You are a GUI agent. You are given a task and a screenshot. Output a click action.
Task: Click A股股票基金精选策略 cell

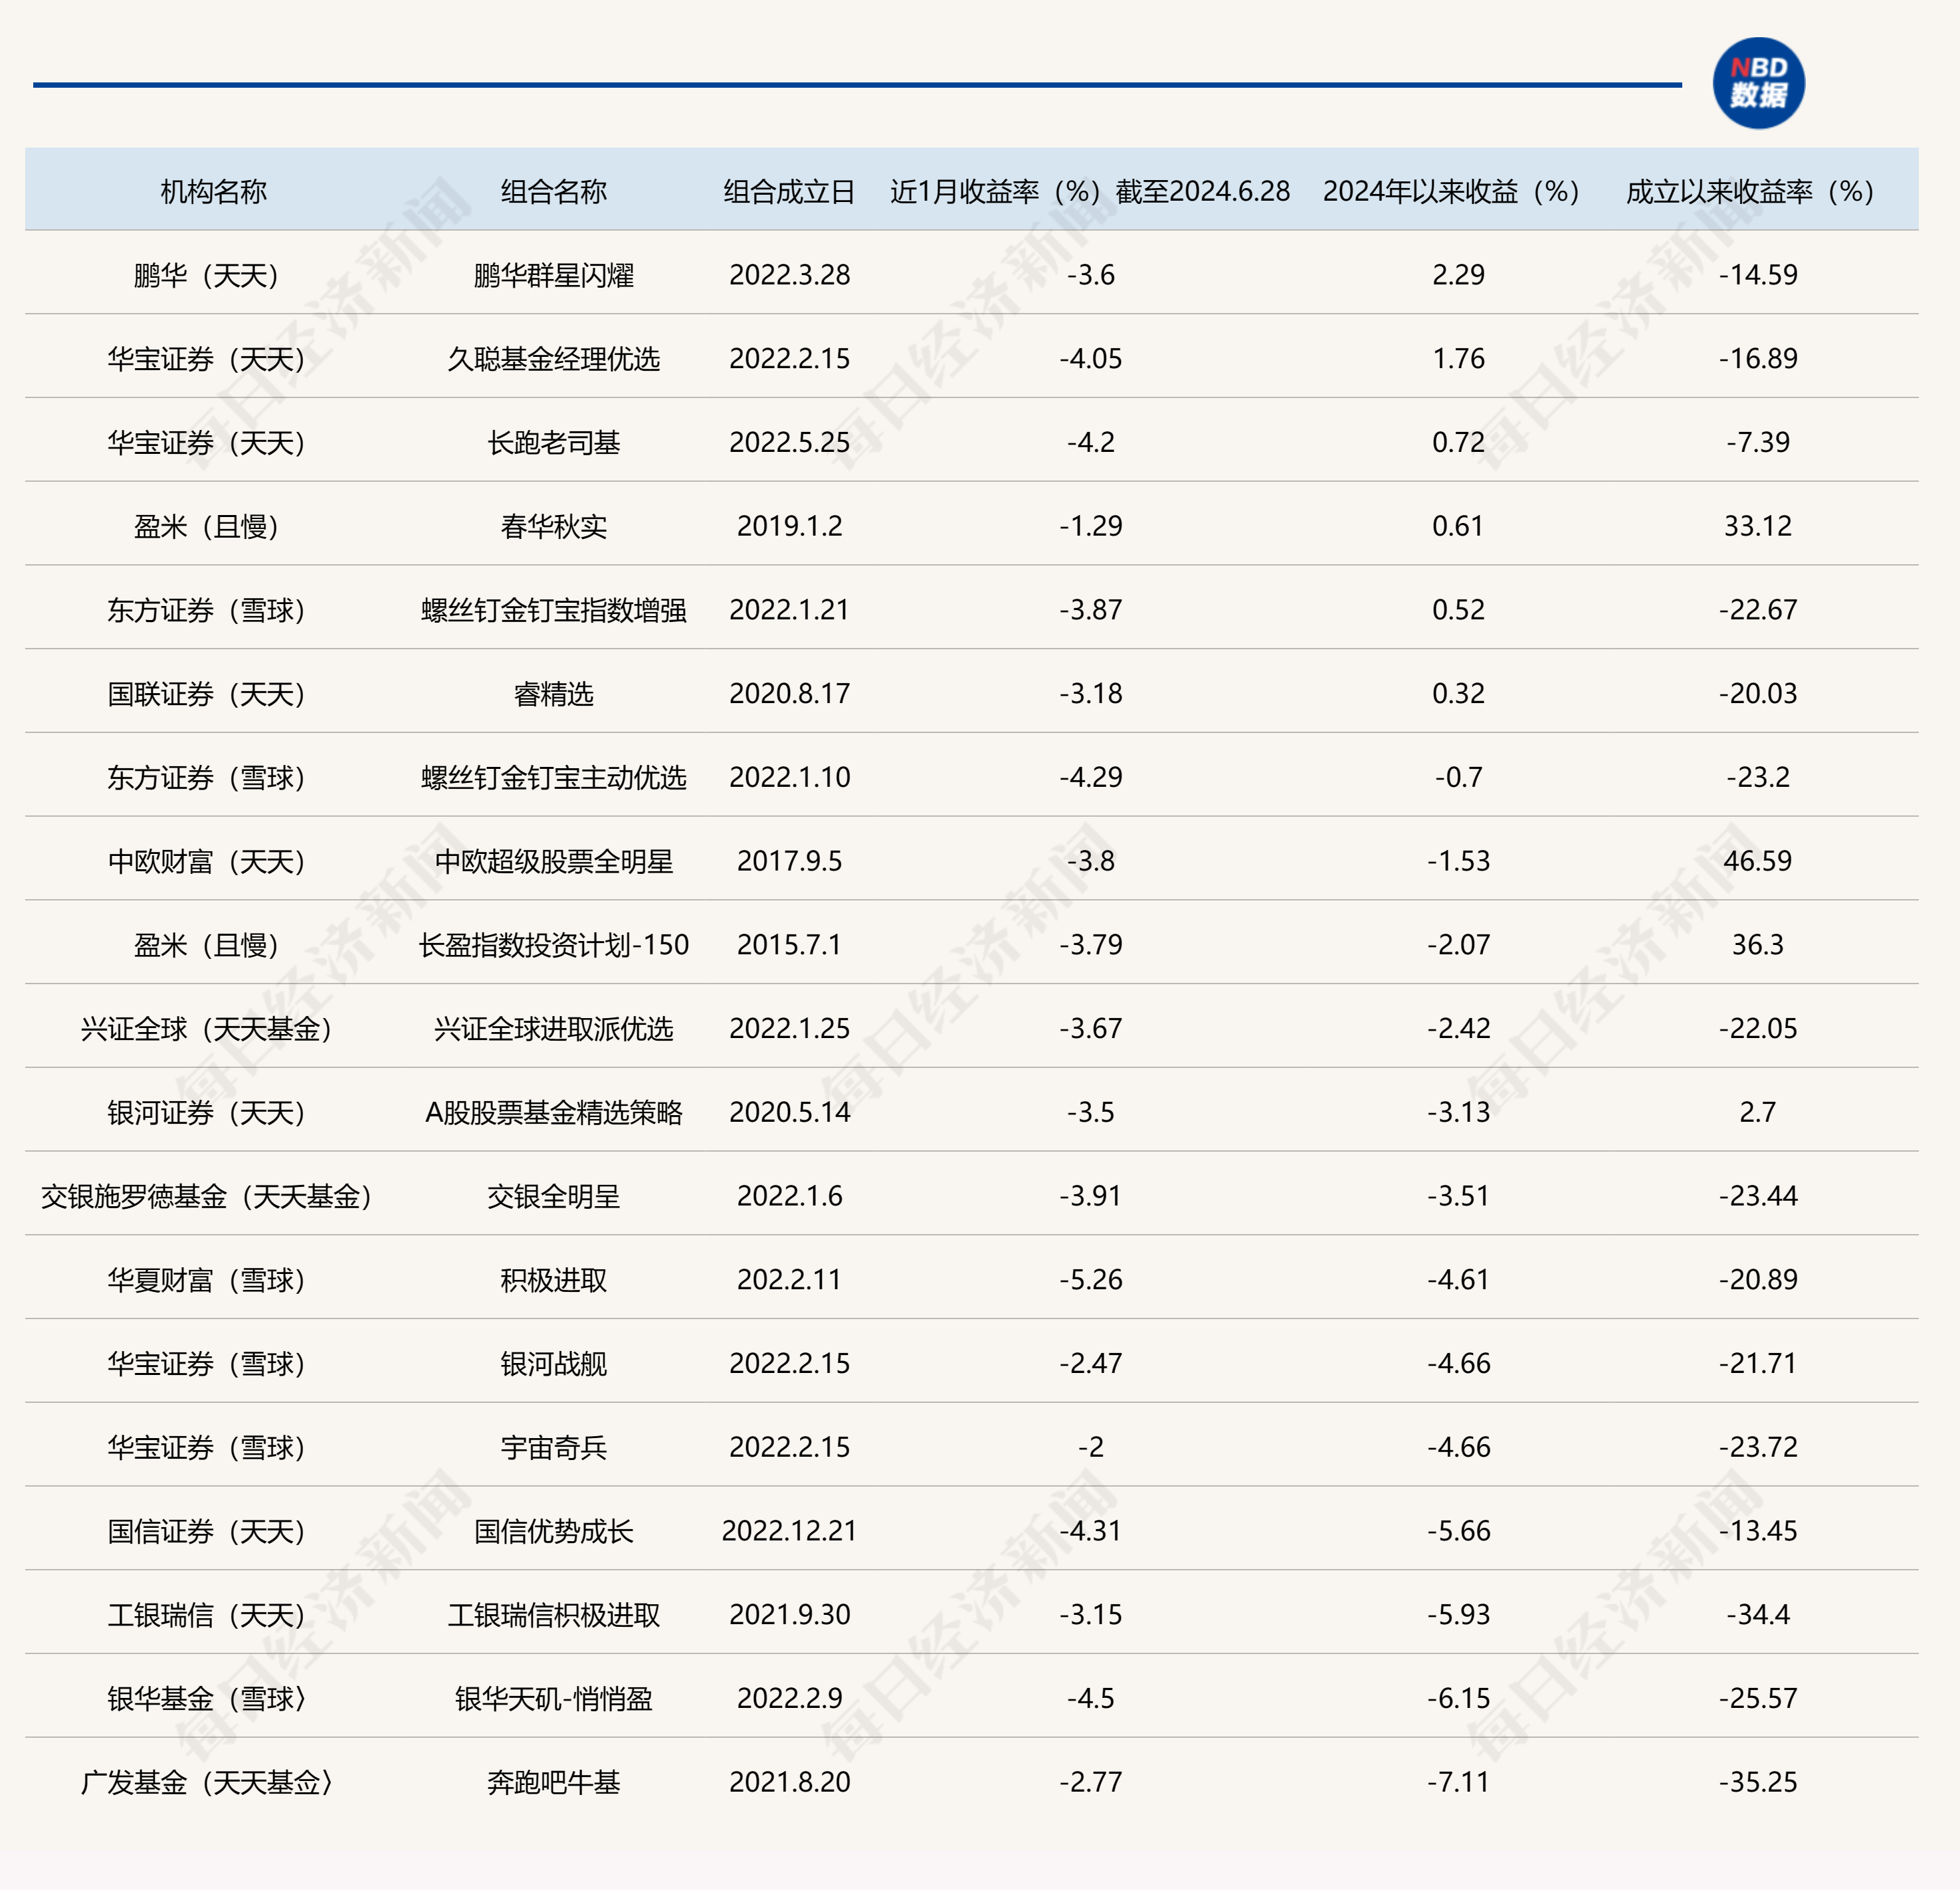pos(554,1113)
